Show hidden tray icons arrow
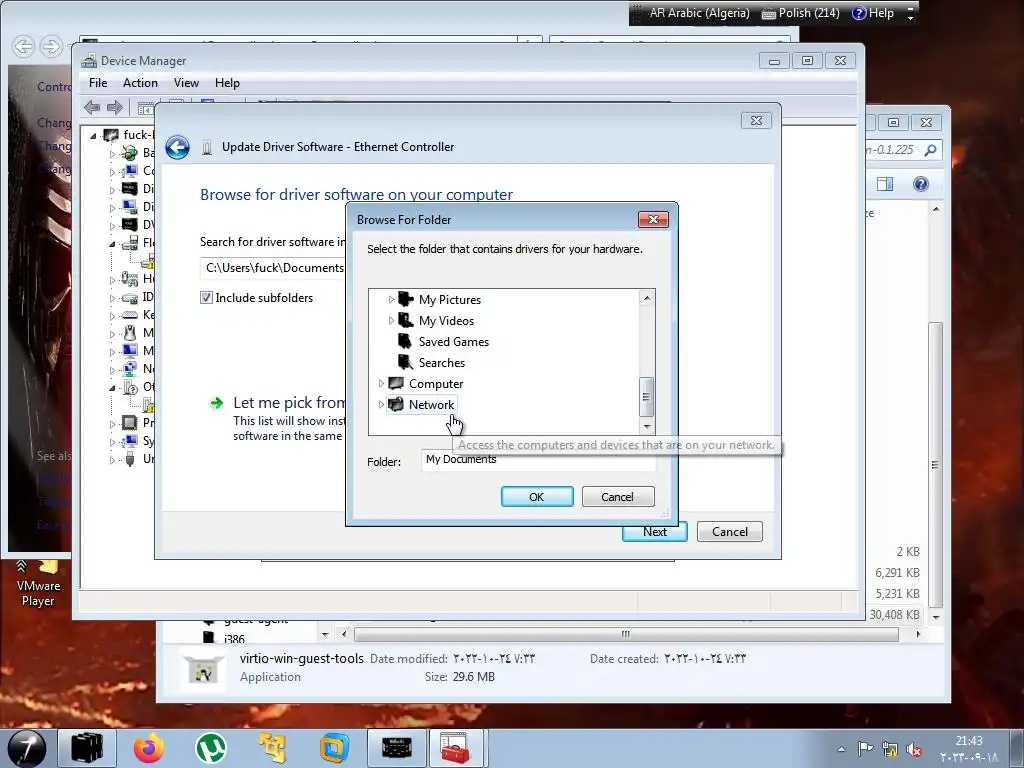The width and height of the screenshot is (1024, 768). click(841, 750)
